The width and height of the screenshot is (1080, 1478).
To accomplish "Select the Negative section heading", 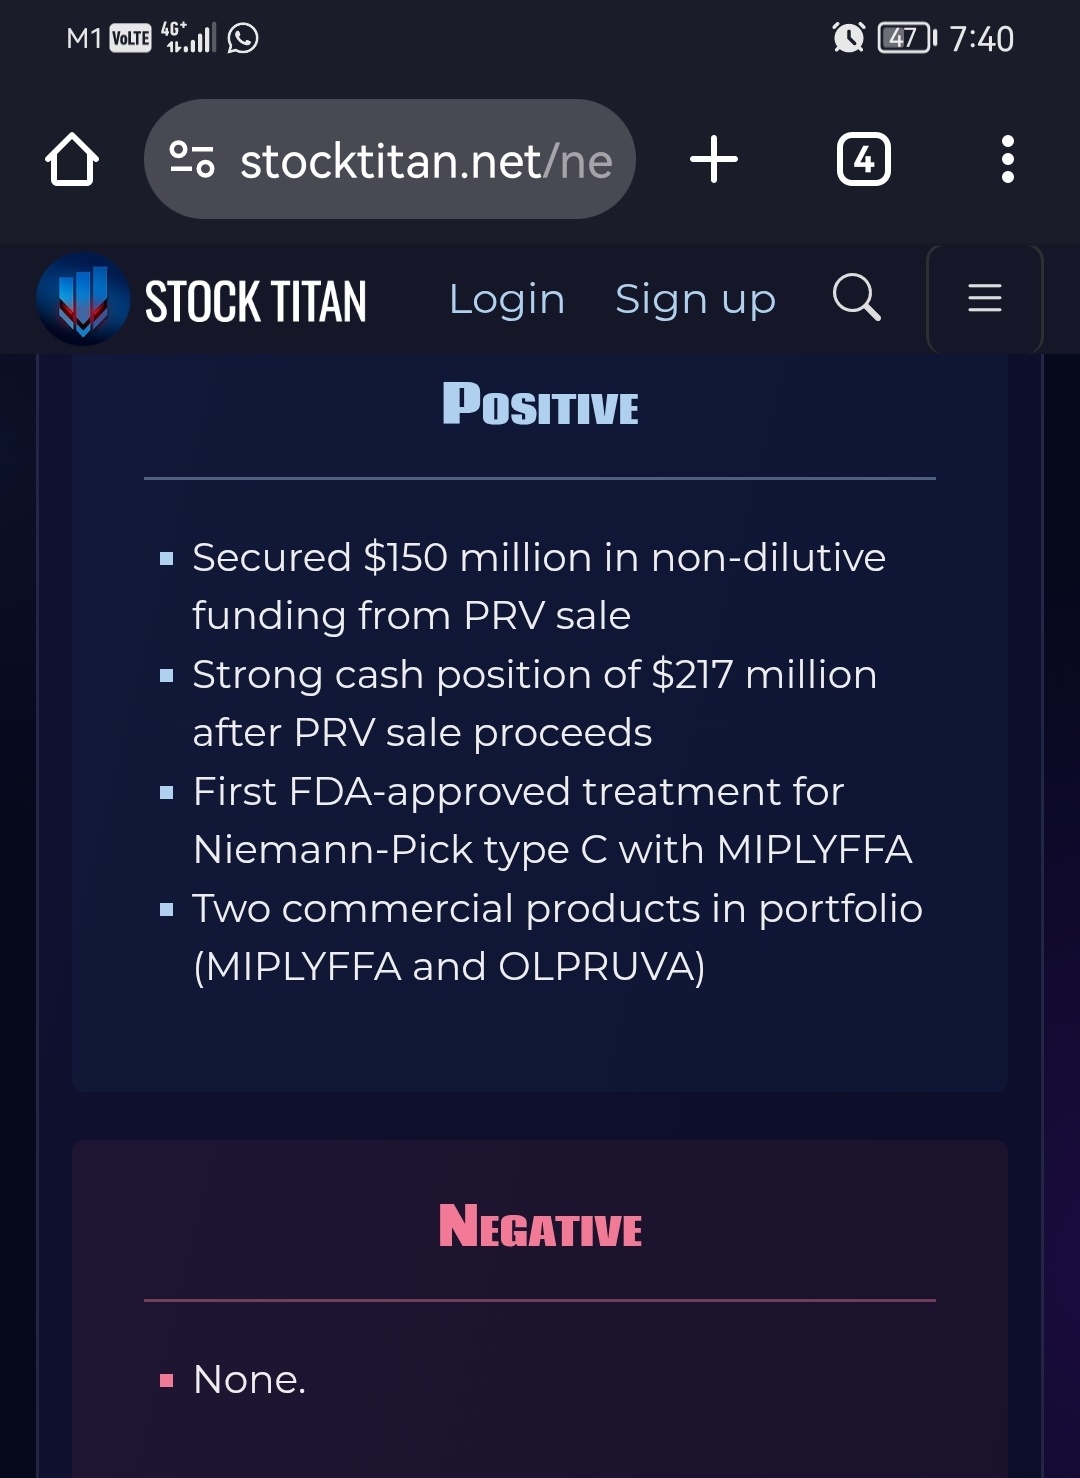I will click(540, 1227).
